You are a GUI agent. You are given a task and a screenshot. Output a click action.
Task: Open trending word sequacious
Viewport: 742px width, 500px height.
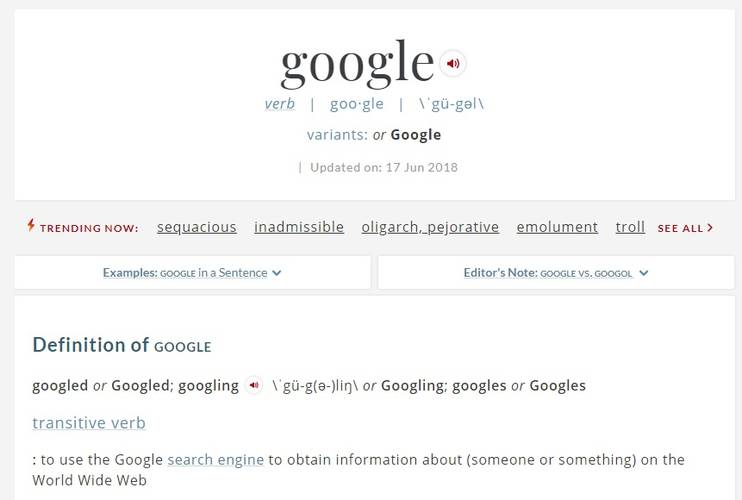coord(197,227)
